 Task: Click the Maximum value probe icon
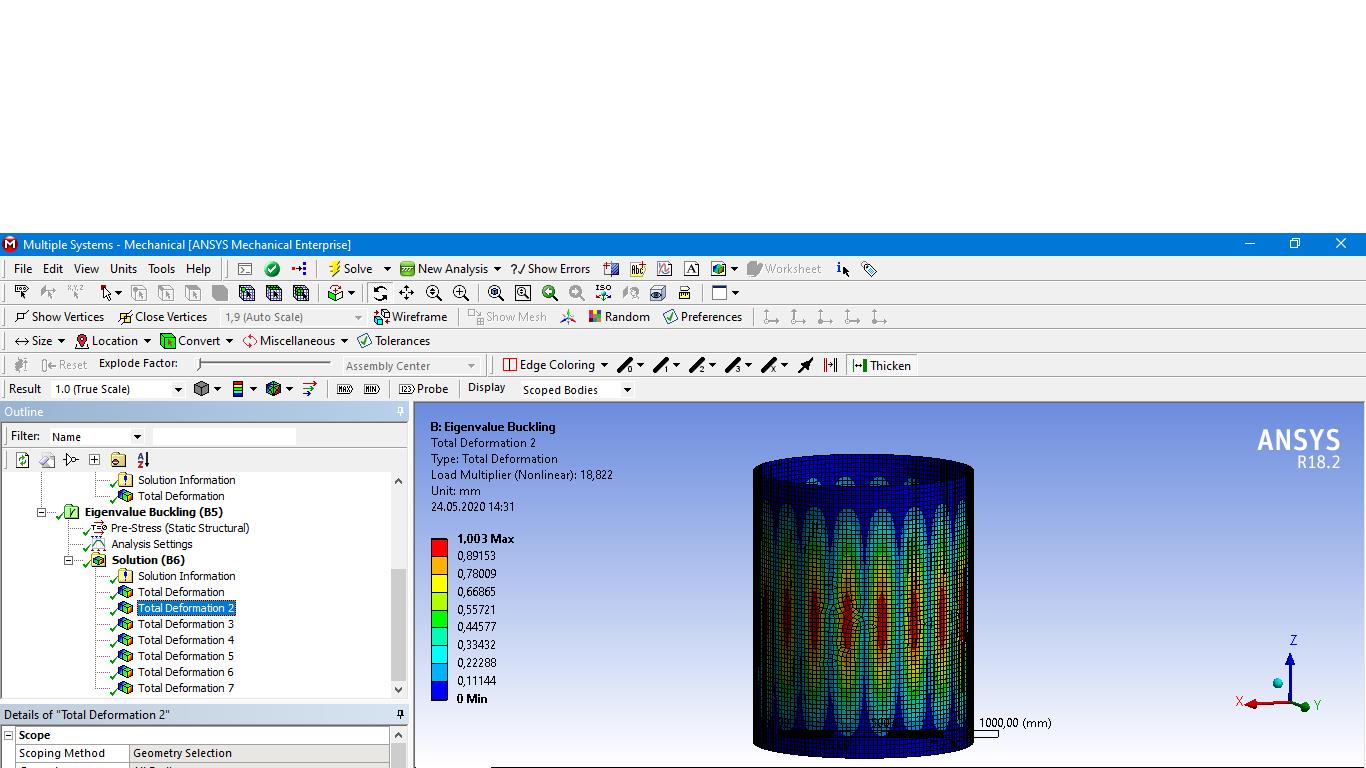pos(345,389)
